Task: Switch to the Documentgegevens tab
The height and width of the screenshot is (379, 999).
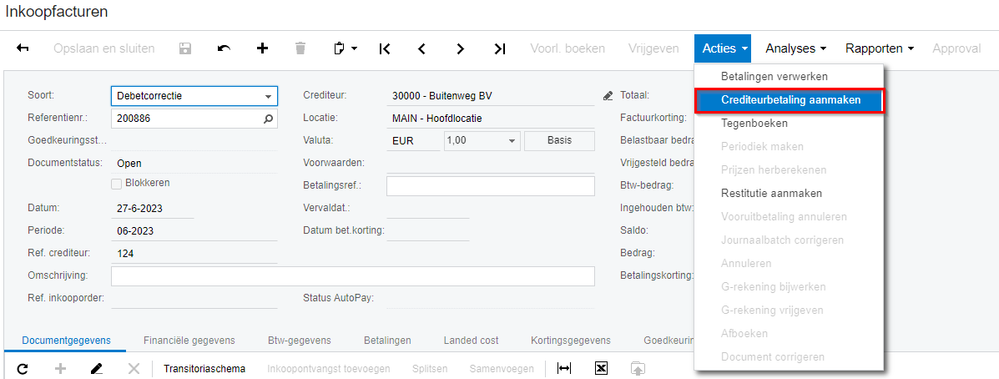Action: pos(66,340)
